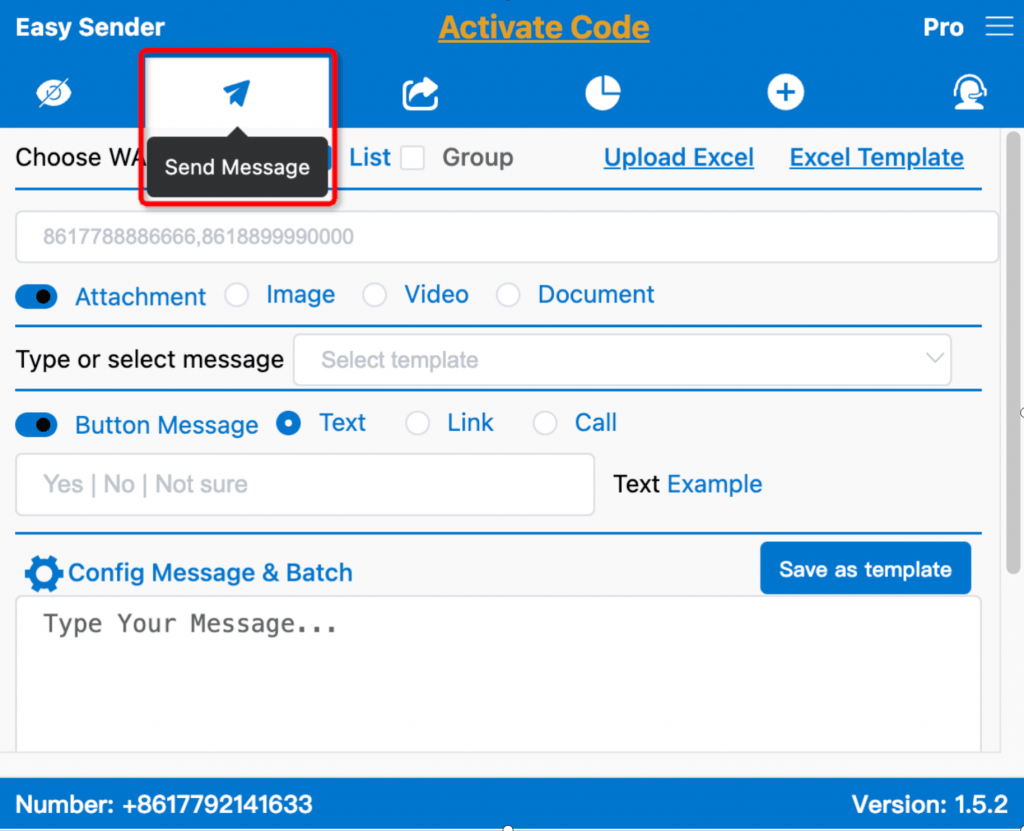
Task: Check the Group checkbox
Action: click(x=413, y=158)
